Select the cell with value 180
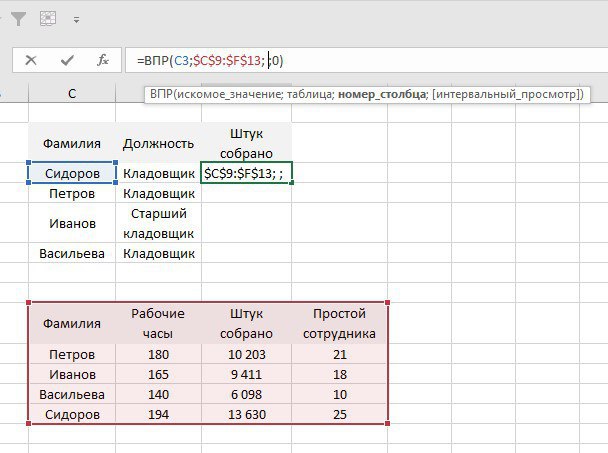Screen dimensions: 608x453 tap(158, 354)
